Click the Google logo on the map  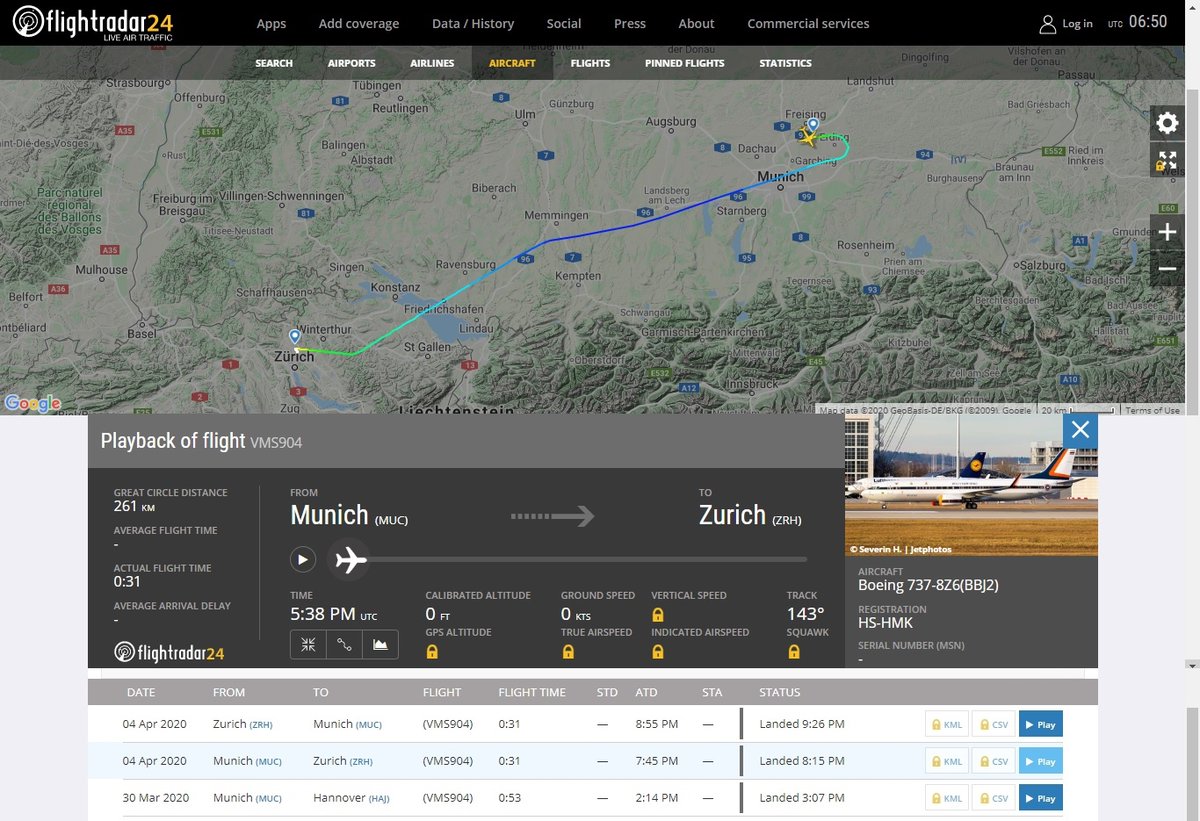[x=32, y=404]
